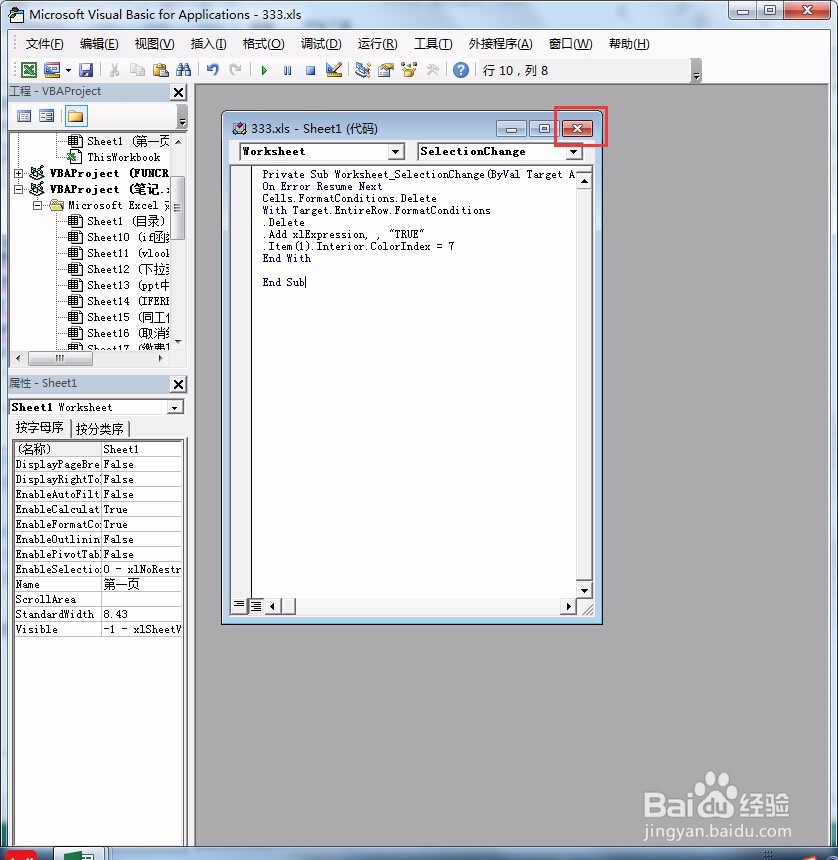Open the 调试 menu
This screenshot has height=860, width=838.
tap(321, 44)
